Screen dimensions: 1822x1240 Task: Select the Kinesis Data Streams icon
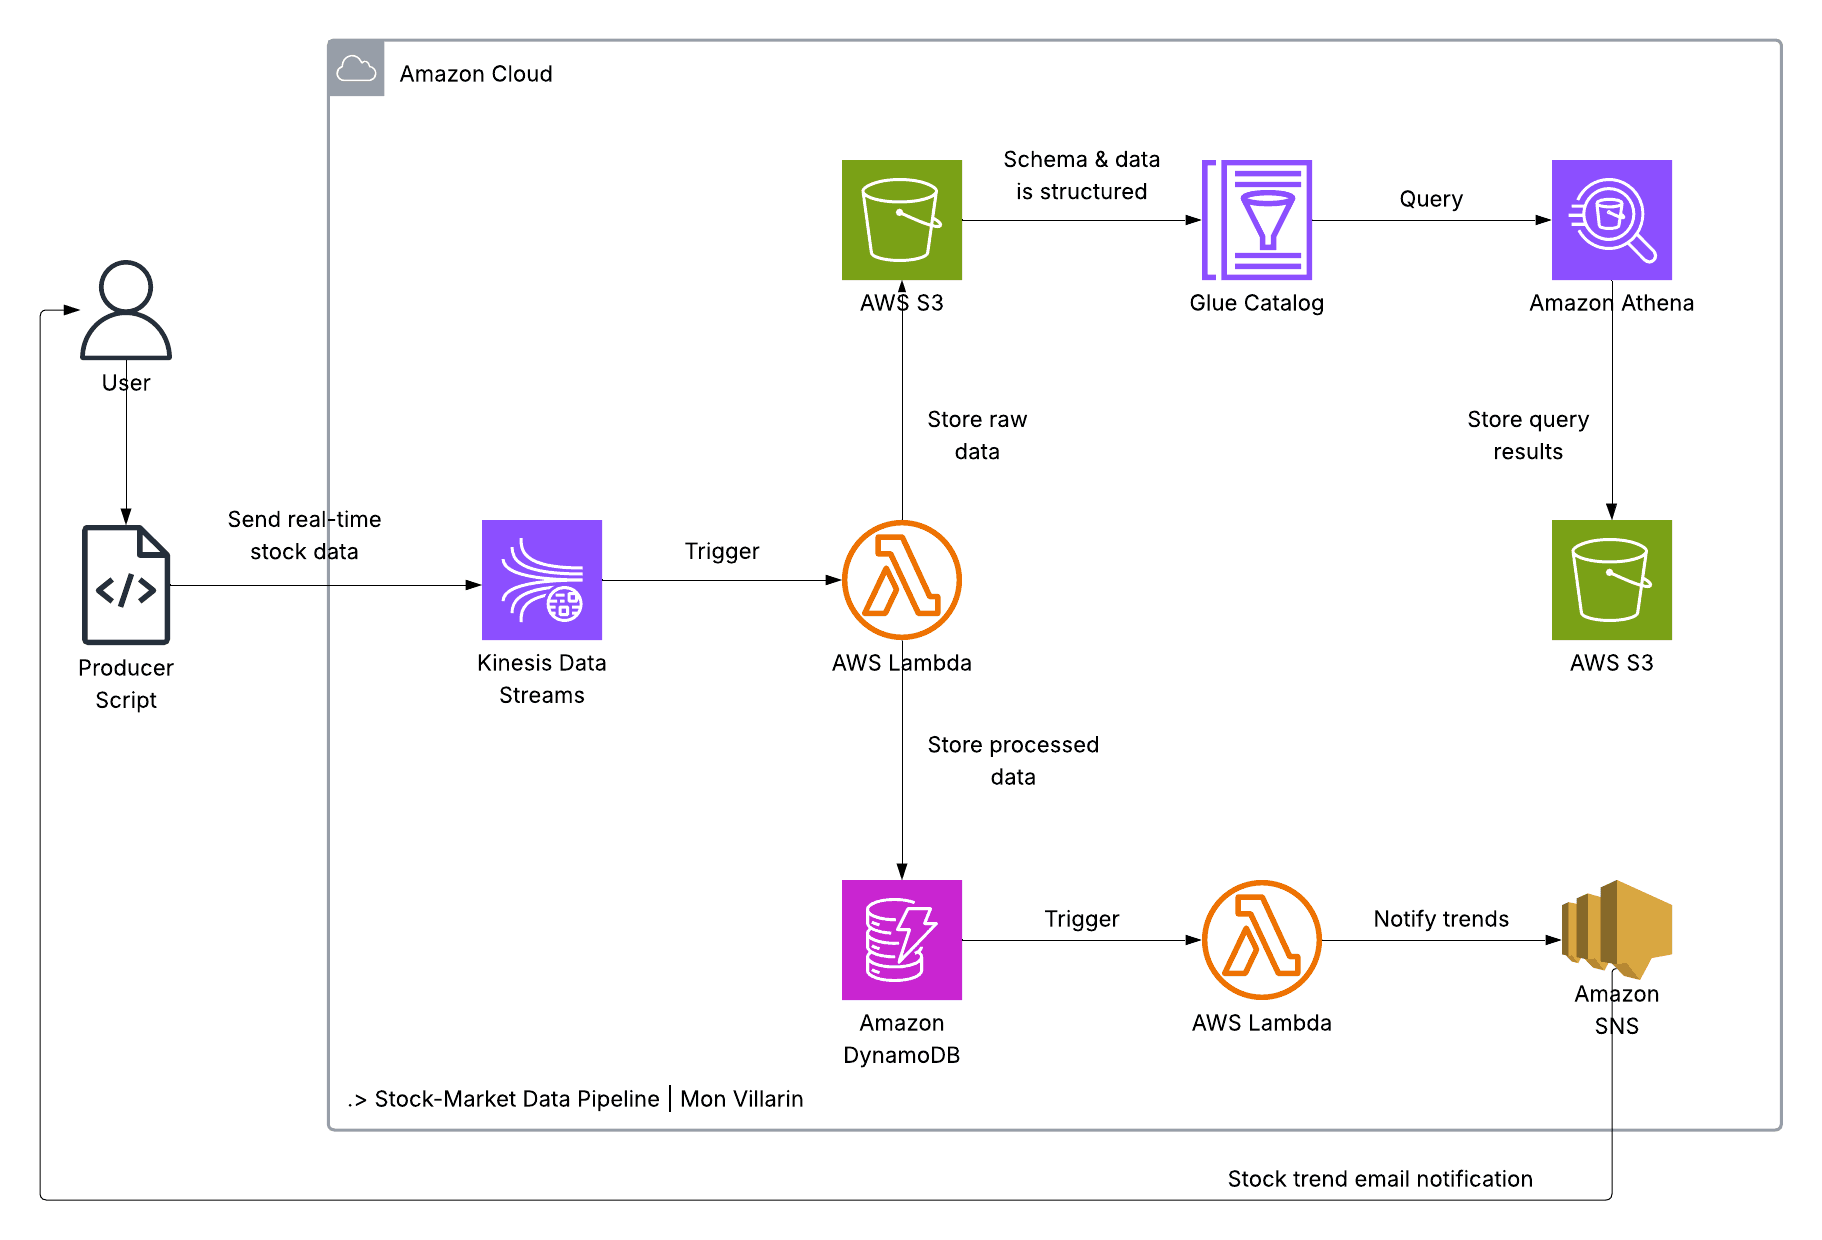[x=541, y=580]
